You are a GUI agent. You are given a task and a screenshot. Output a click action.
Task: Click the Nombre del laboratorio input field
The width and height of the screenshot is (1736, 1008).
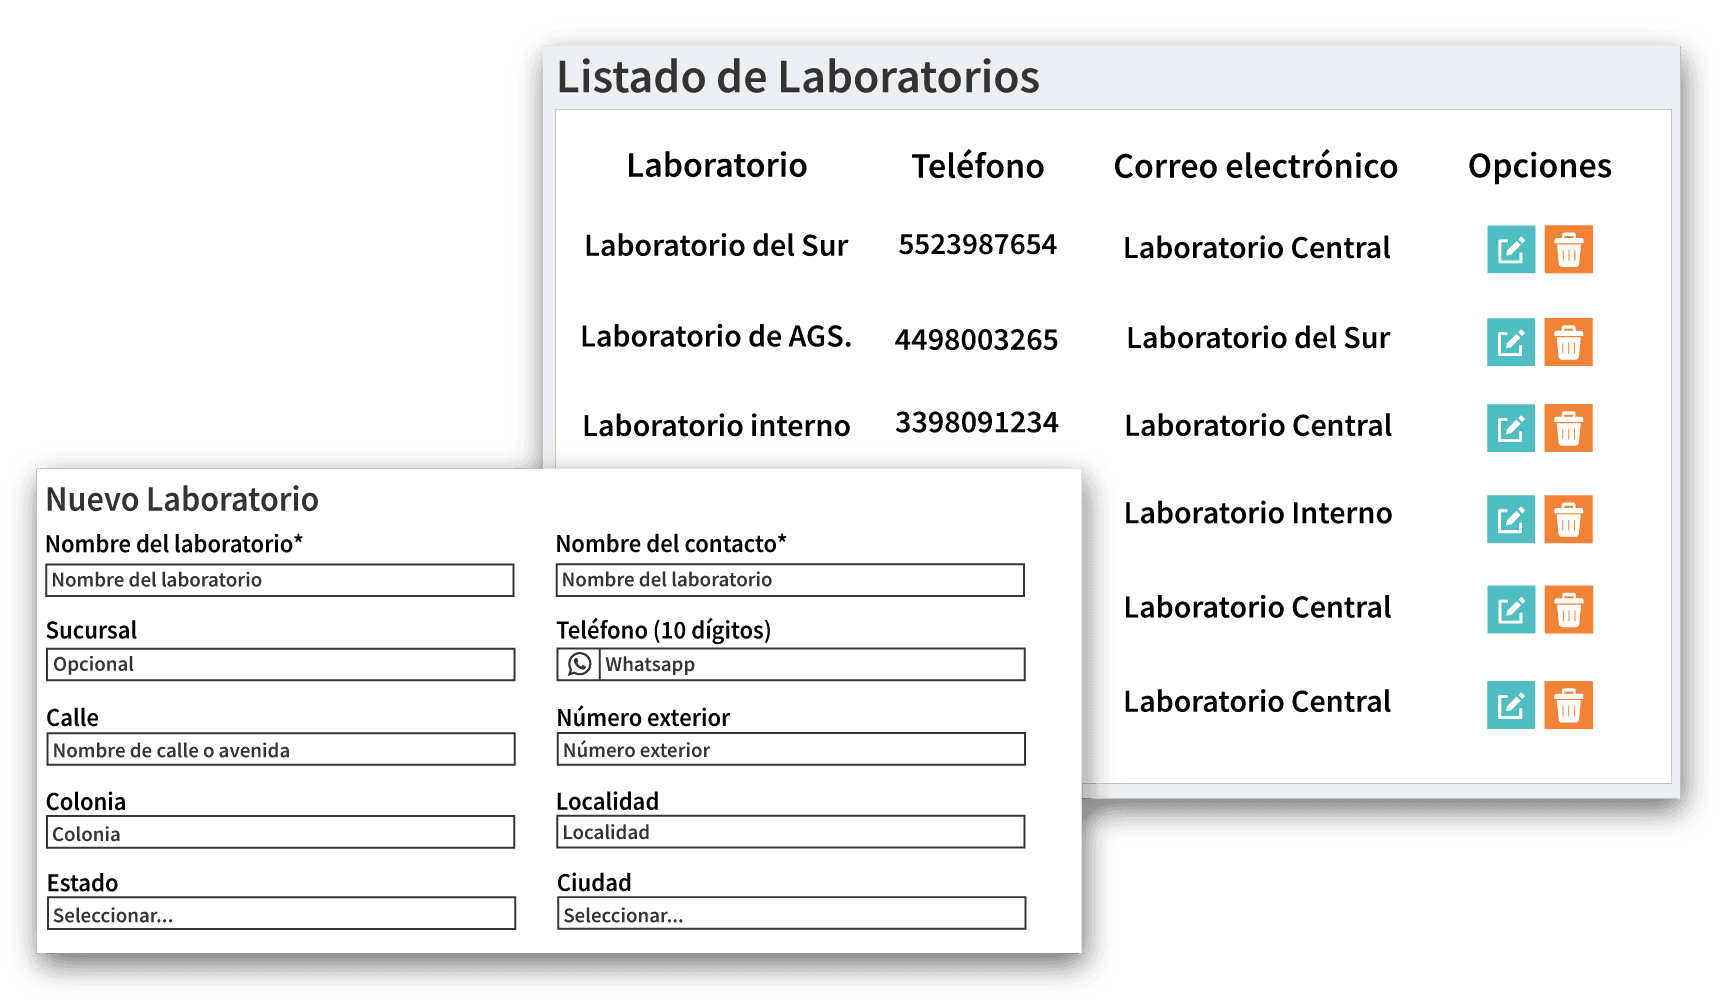coord(280,580)
